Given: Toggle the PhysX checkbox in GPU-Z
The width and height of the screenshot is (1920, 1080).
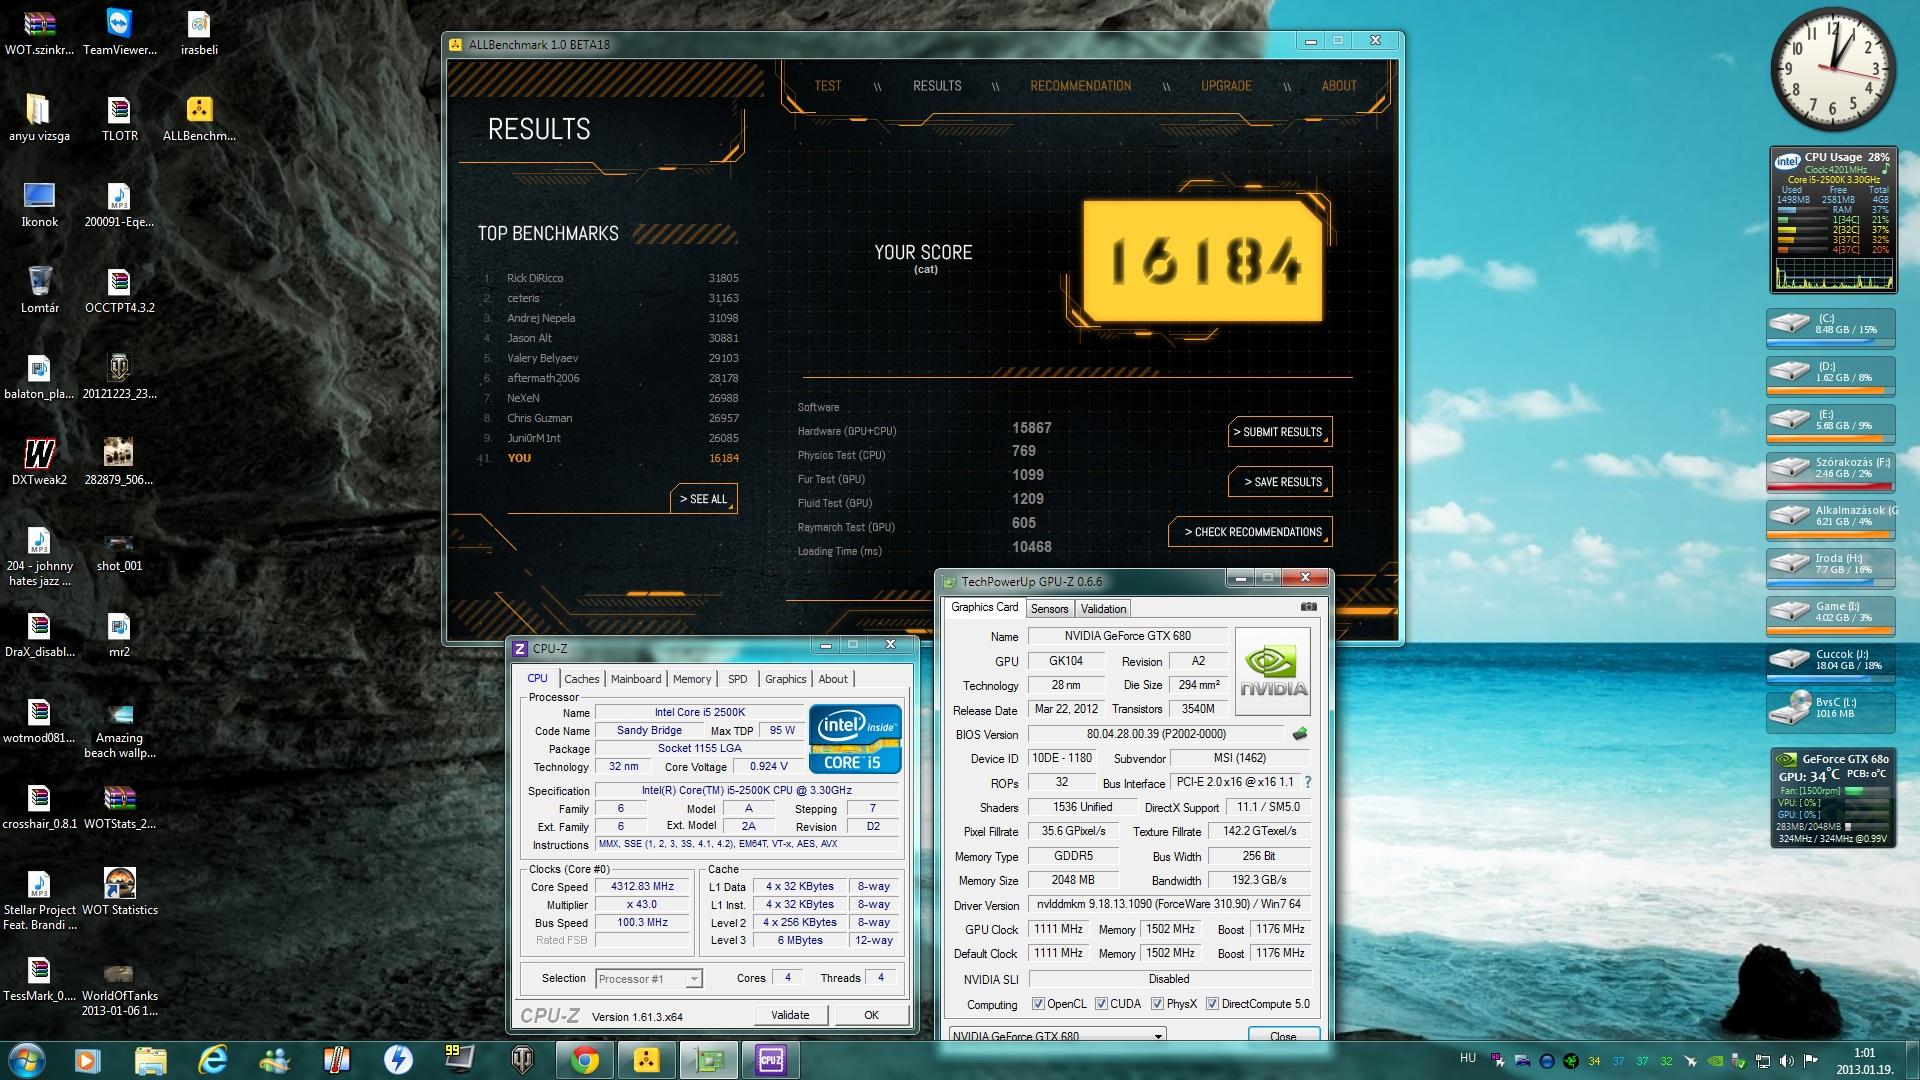Looking at the screenshot, I should pos(1157,1004).
